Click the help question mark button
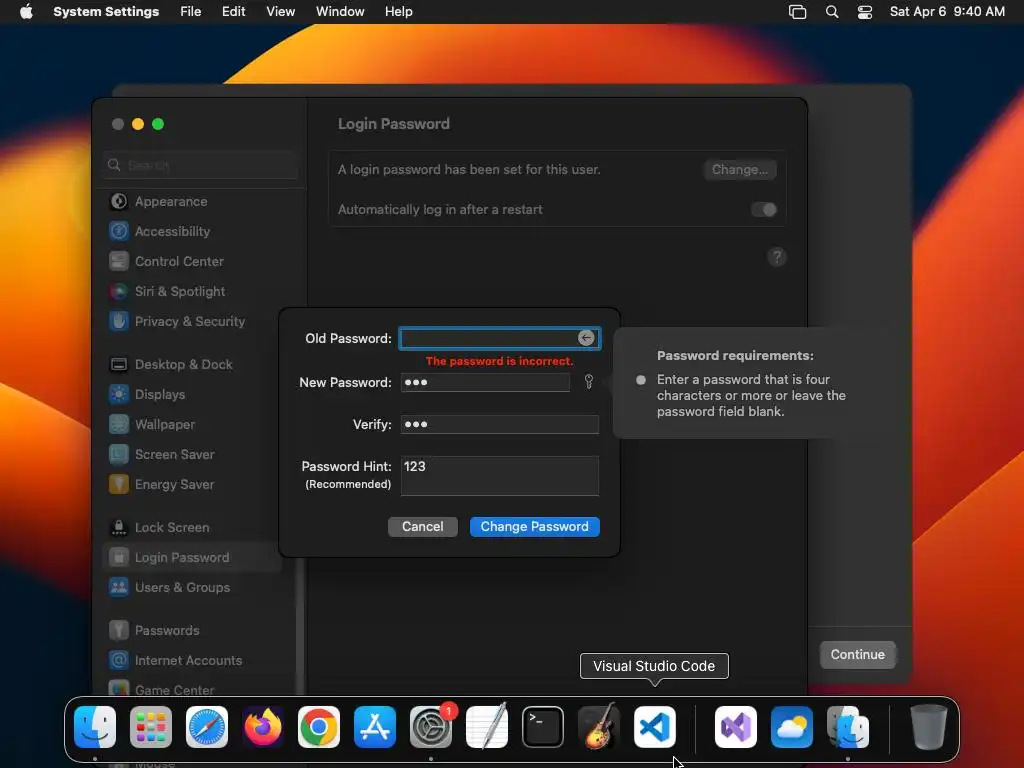Viewport: 1024px width, 768px height. point(776,257)
